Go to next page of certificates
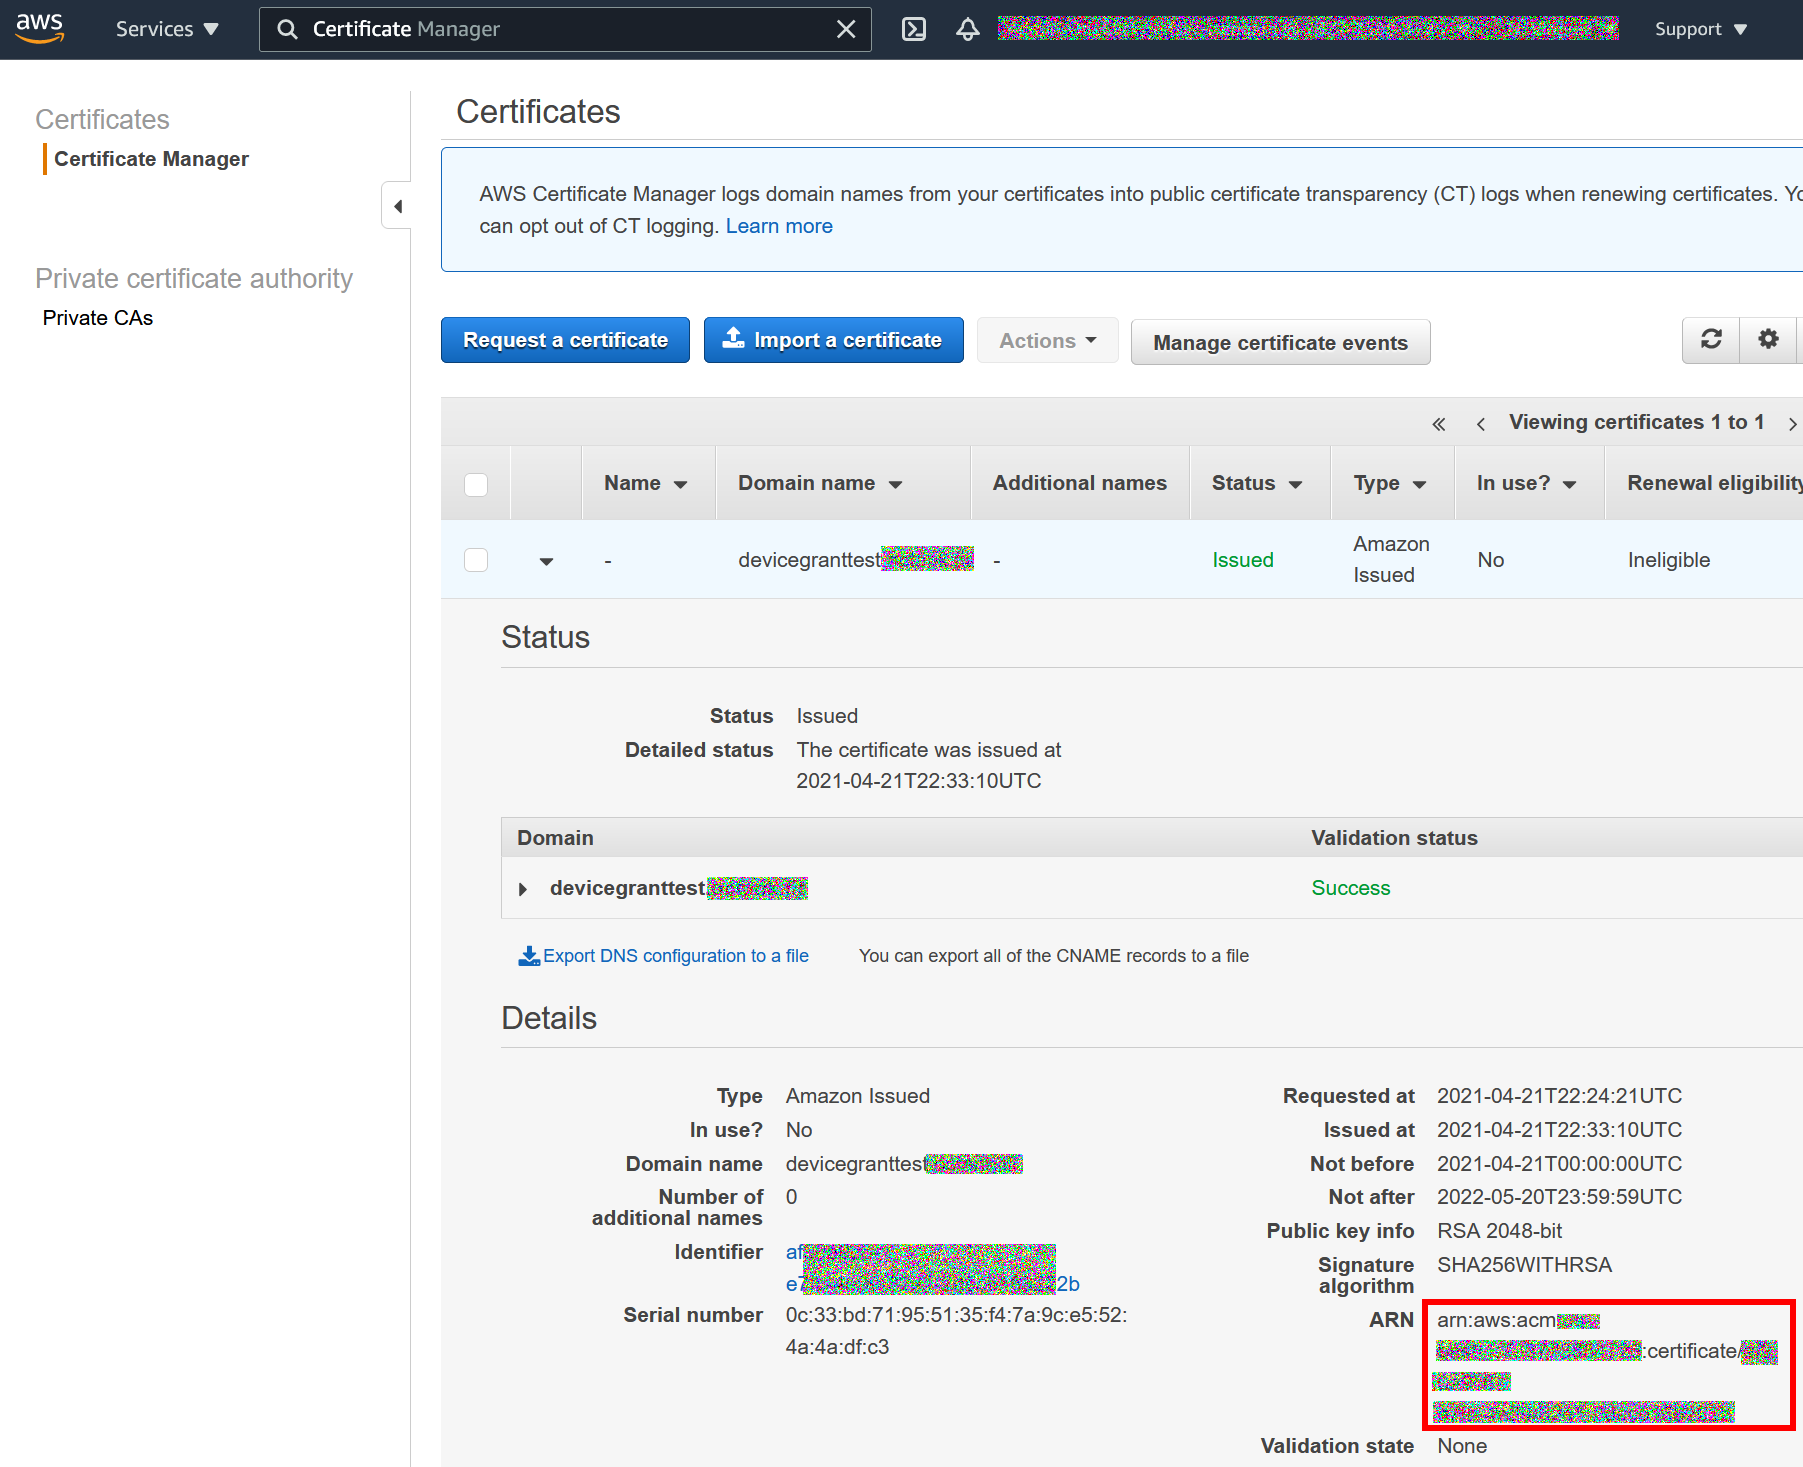Viewport: 1803px width, 1467px height. click(1792, 424)
